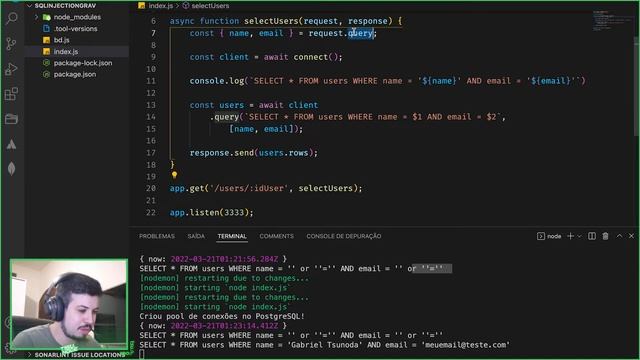Image resolution: width=640 pixels, height=360 pixels.
Task: Create a new terminal with plus icon
Action: (x=571, y=236)
